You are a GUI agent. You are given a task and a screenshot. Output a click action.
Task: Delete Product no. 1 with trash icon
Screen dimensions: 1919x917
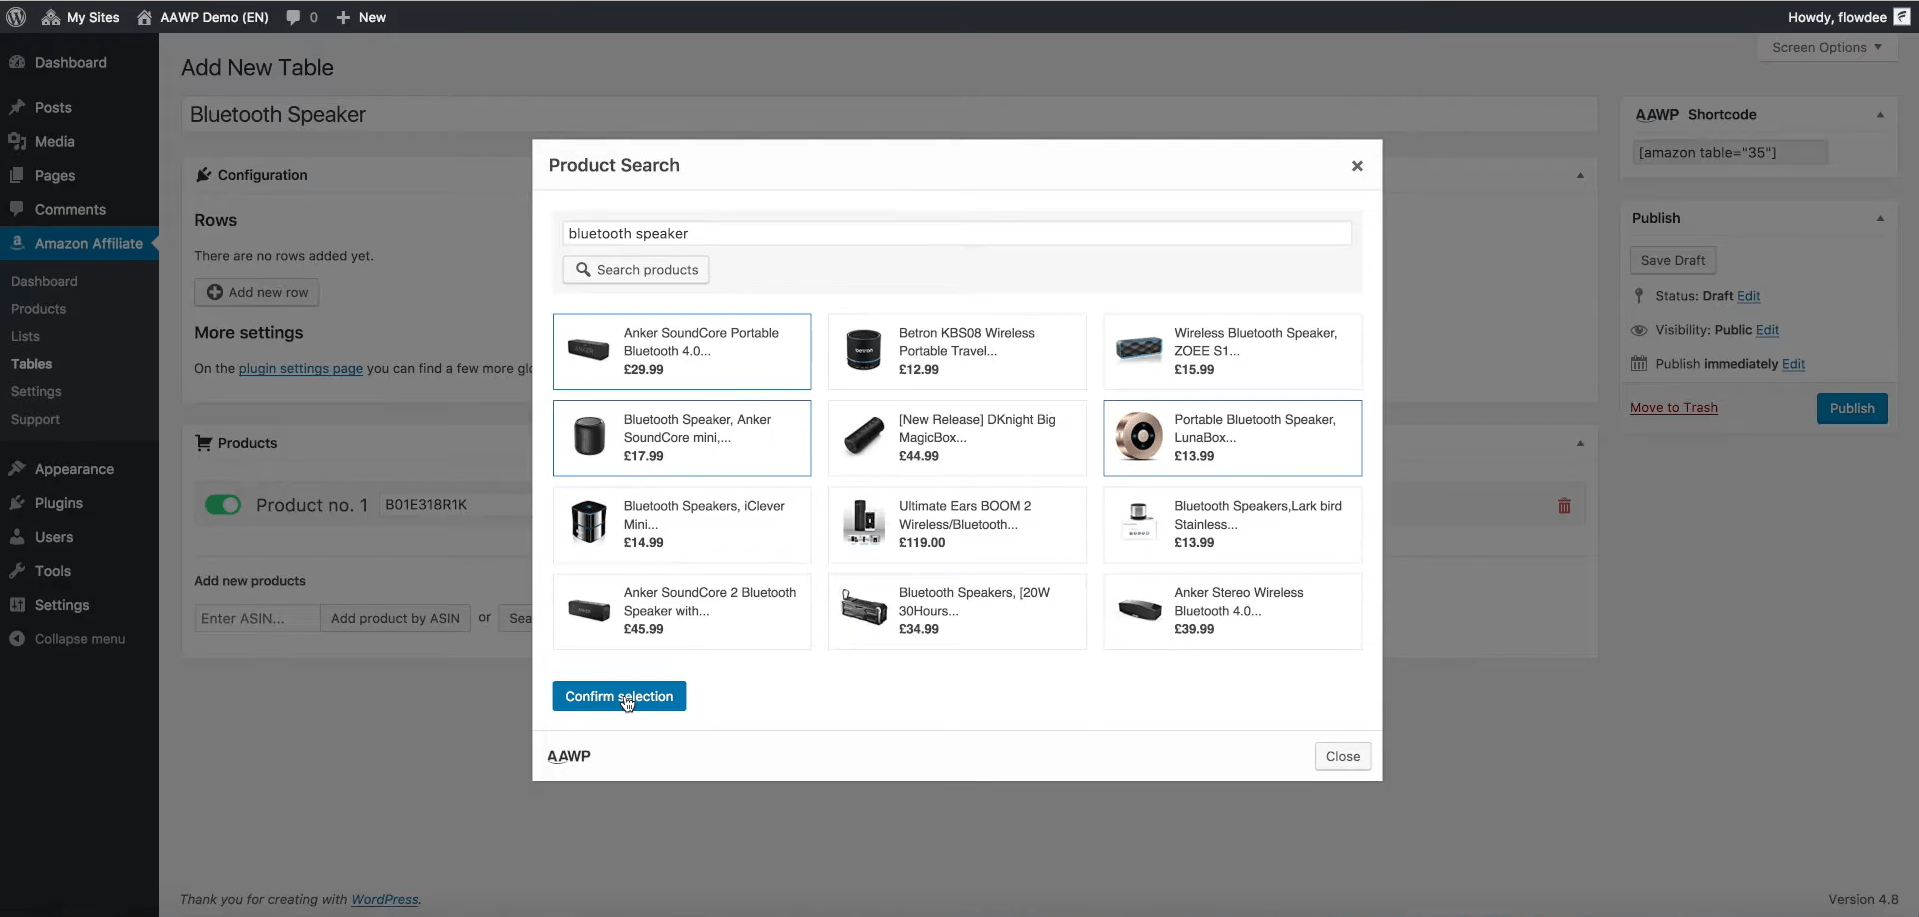(x=1564, y=506)
